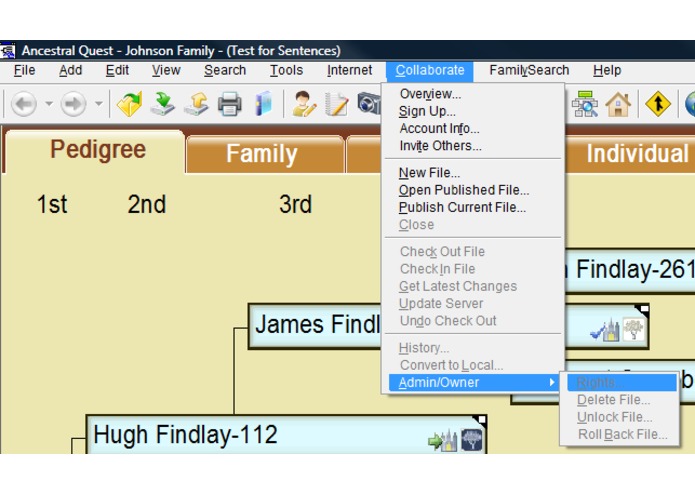
Task: Click the yellow diamond arrow icon
Action: [x=658, y=104]
